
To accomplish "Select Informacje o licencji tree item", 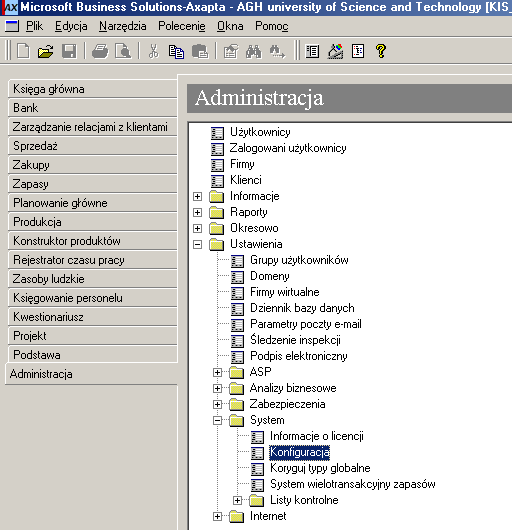I will 317,436.
